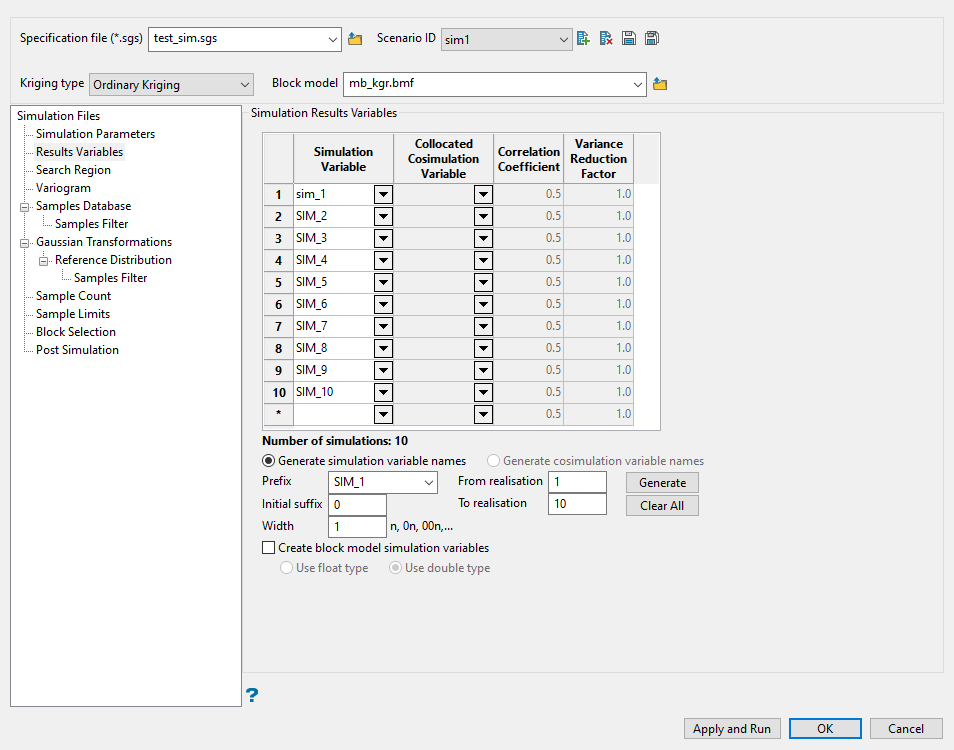Image resolution: width=954 pixels, height=750 pixels.
Task: Create a new scenario
Action: (x=582, y=38)
